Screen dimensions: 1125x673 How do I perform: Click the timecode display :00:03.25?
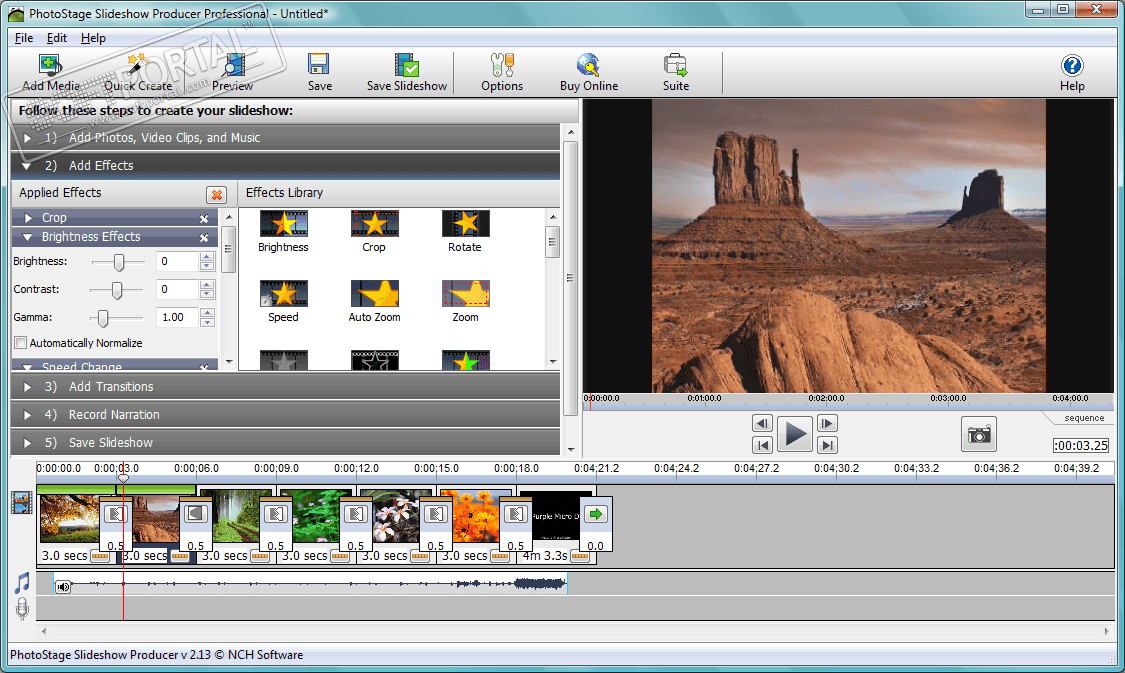coord(1081,446)
